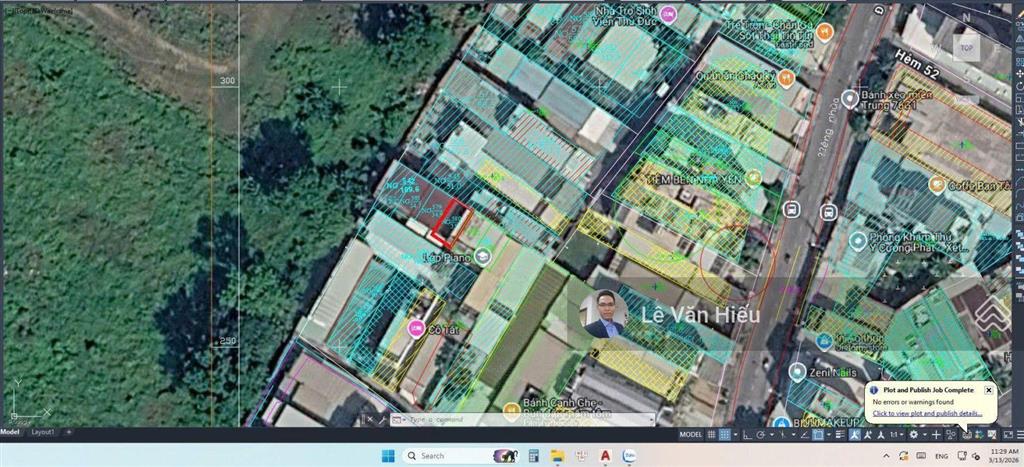Switch to the Model tab

(10, 432)
